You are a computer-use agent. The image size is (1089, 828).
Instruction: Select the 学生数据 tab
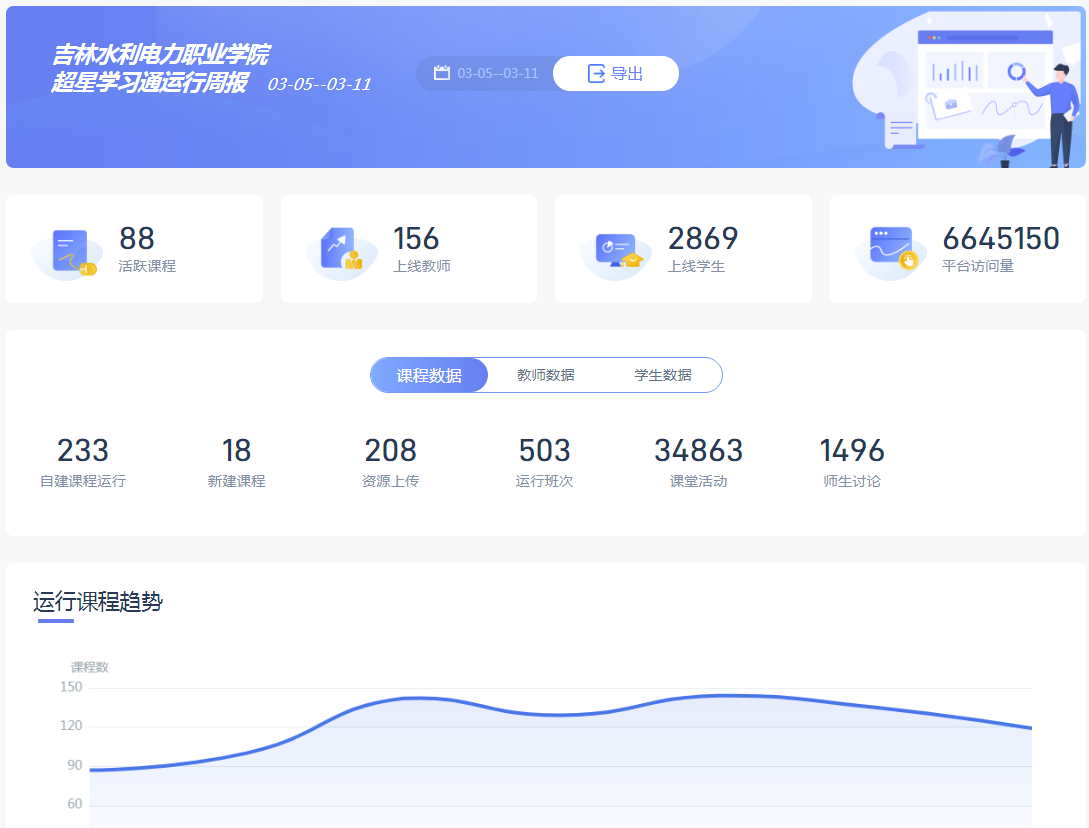pos(663,375)
